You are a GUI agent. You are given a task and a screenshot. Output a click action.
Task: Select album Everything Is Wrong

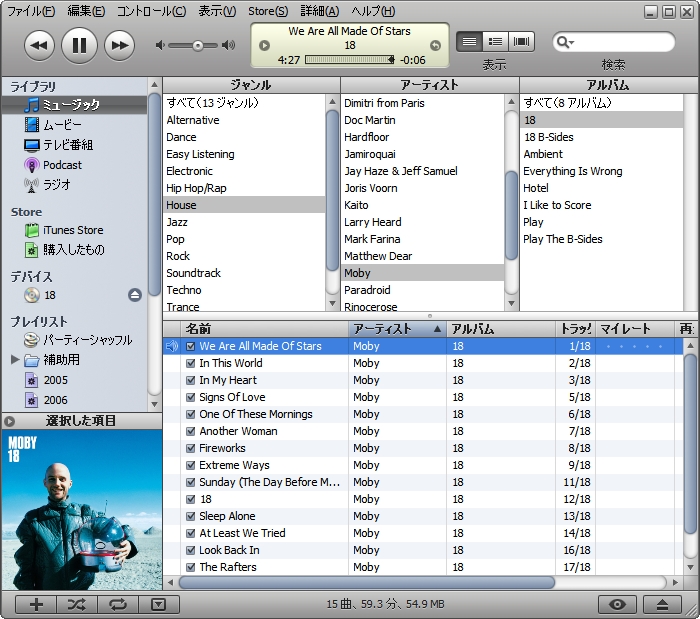click(601, 171)
